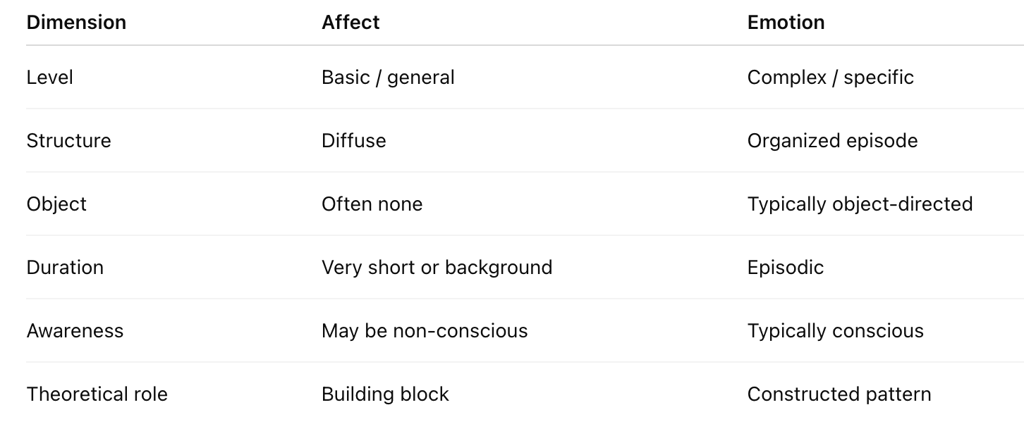Select the Awareness row label

[x=75, y=331]
